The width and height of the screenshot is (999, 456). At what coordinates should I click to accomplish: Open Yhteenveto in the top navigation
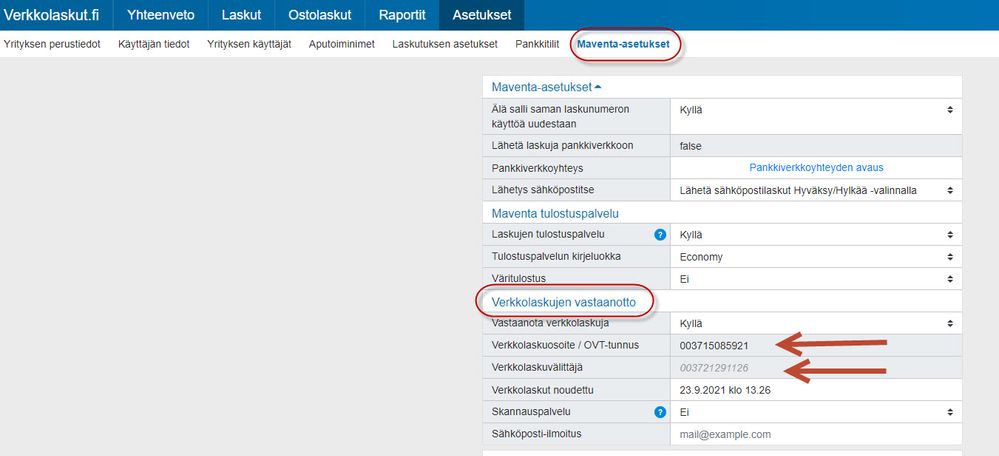tap(161, 15)
